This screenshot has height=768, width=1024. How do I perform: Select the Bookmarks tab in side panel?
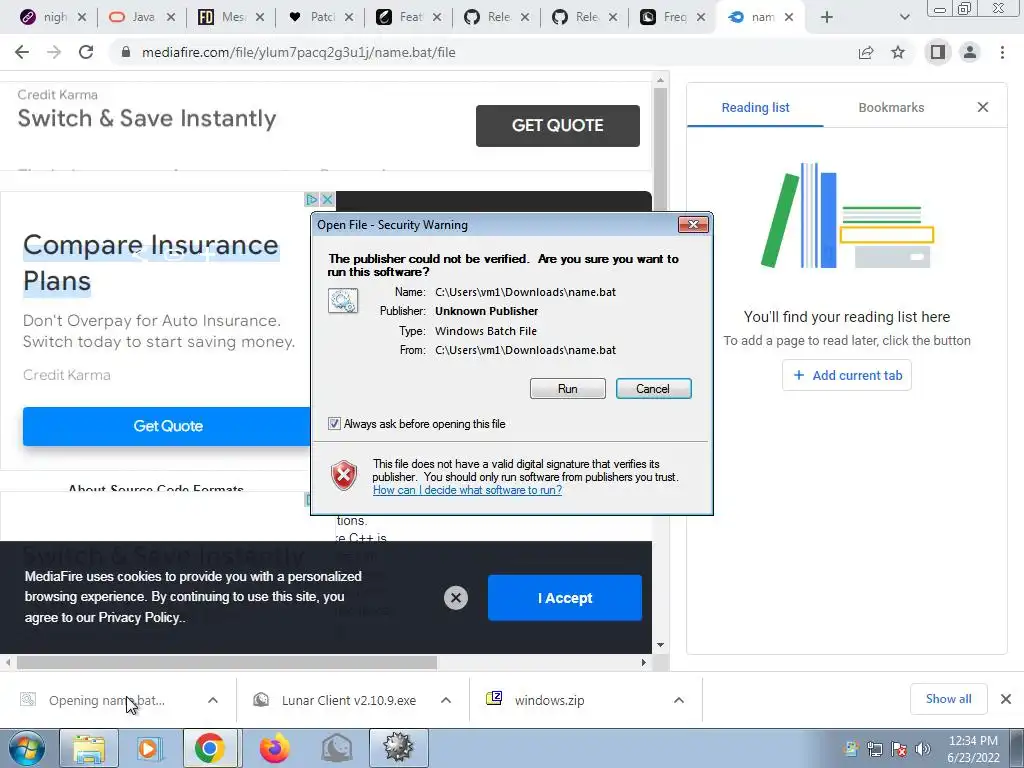891,108
